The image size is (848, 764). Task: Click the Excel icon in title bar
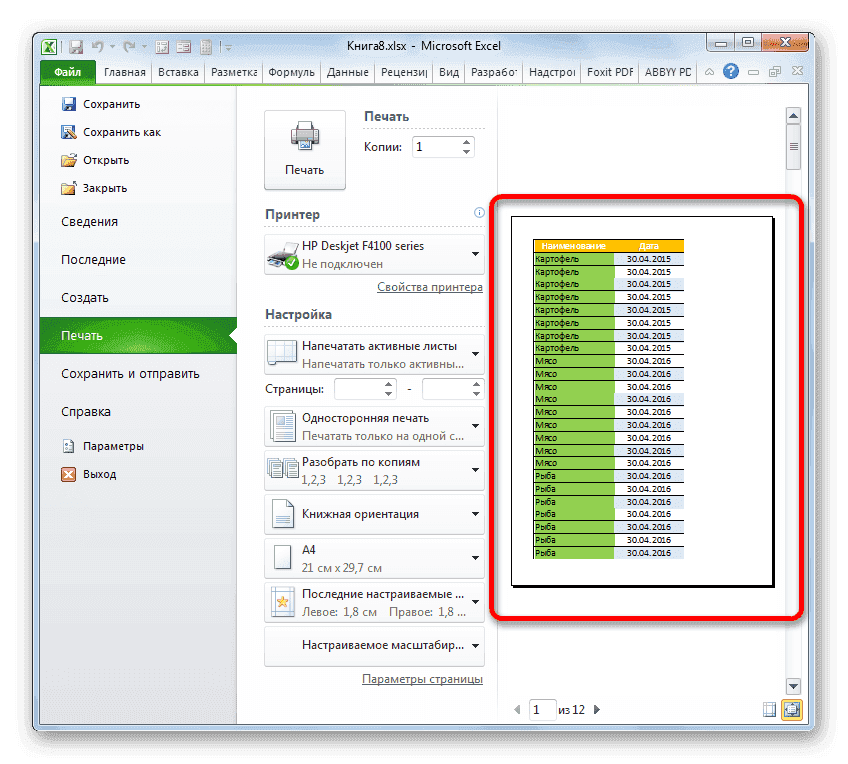point(48,46)
